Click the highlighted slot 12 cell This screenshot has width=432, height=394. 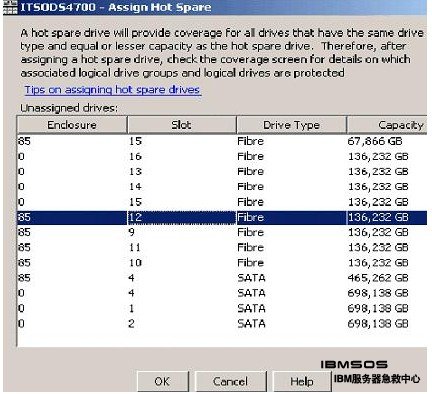point(182,217)
